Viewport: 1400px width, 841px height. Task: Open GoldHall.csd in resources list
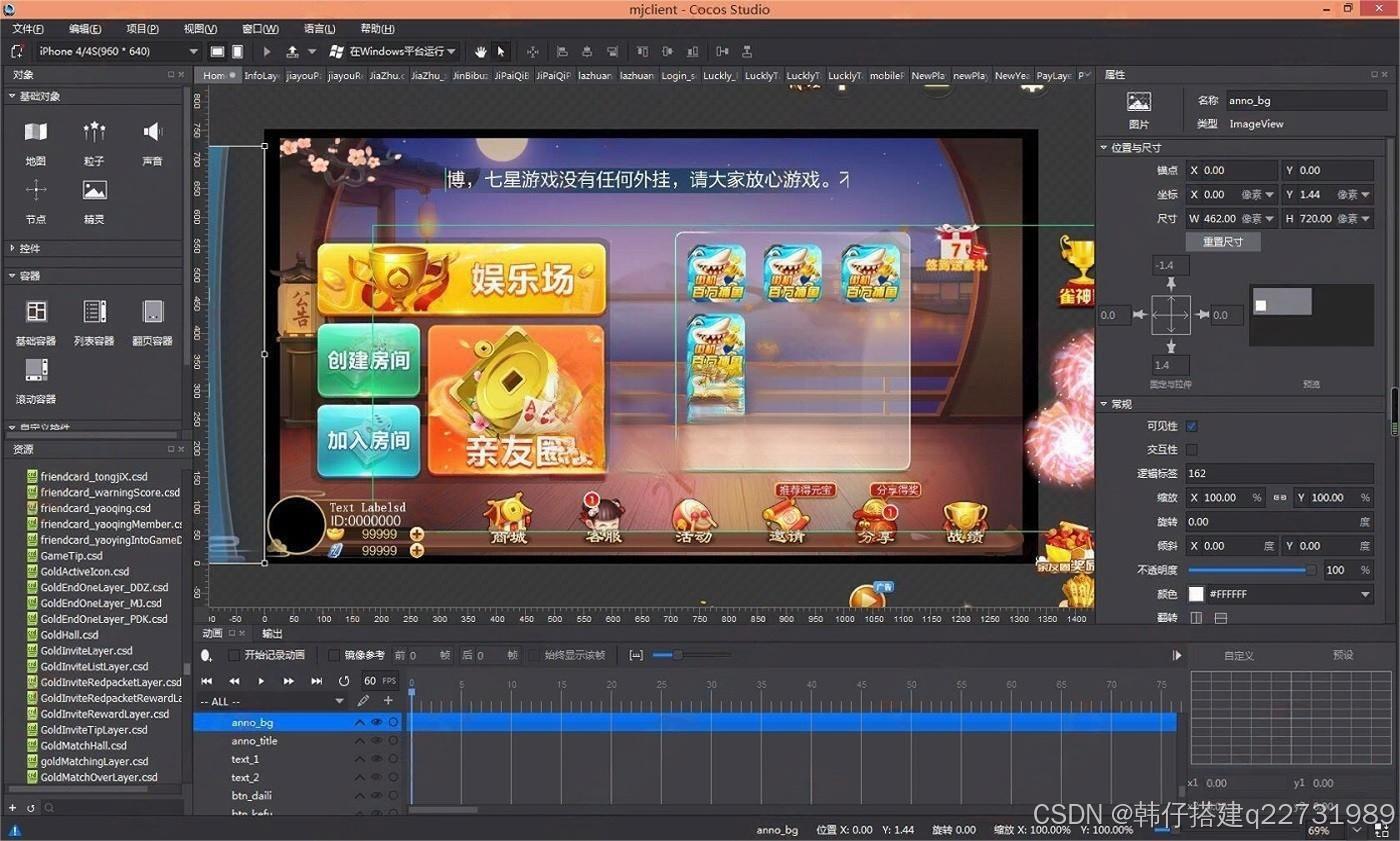point(69,635)
